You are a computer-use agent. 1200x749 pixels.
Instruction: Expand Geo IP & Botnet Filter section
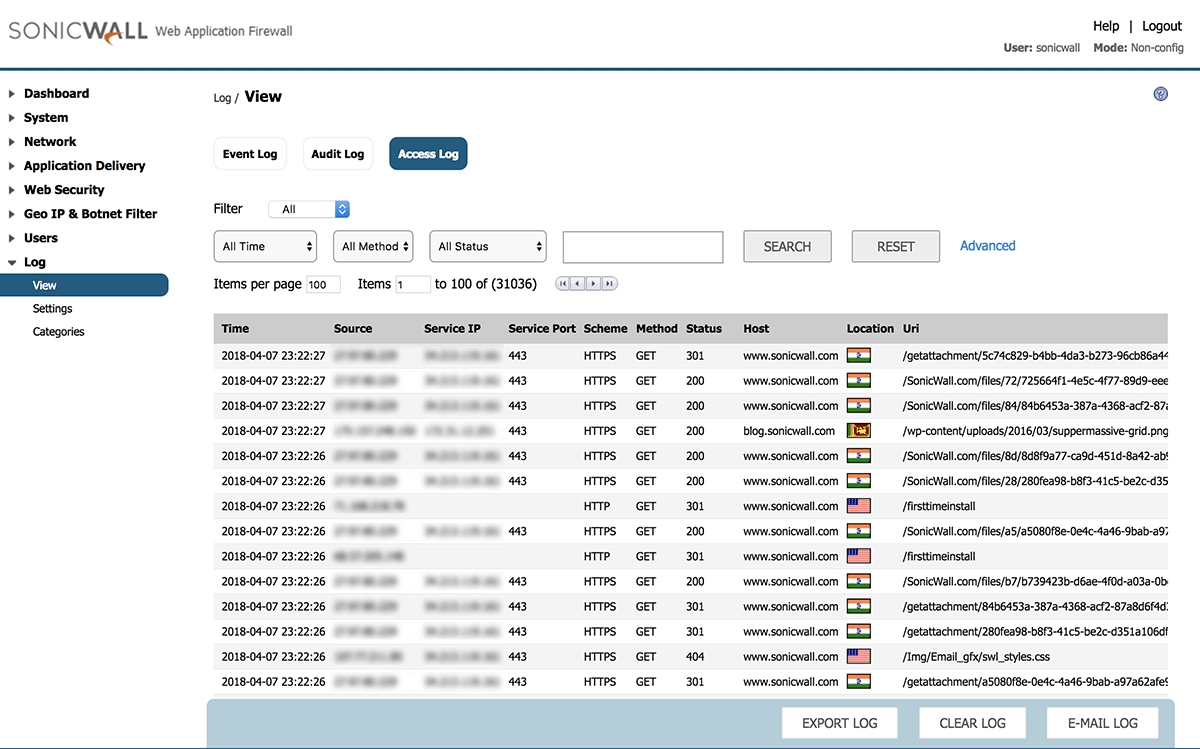(x=90, y=214)
